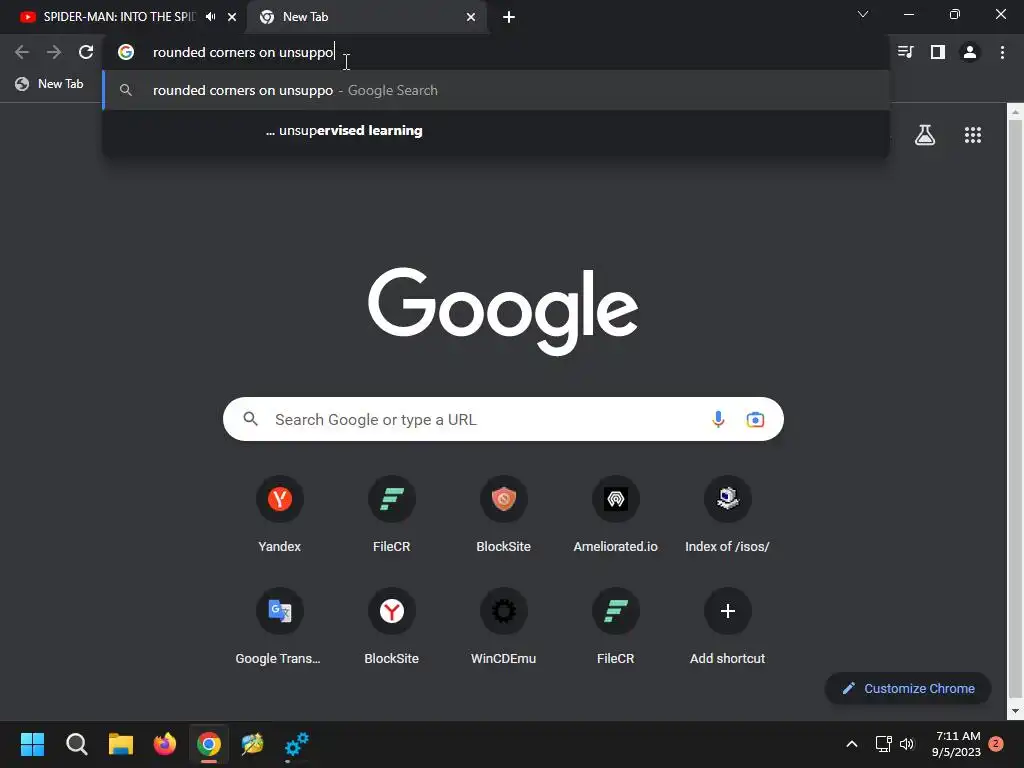Open File Explorer from the taskbar

tap(121, 744)
